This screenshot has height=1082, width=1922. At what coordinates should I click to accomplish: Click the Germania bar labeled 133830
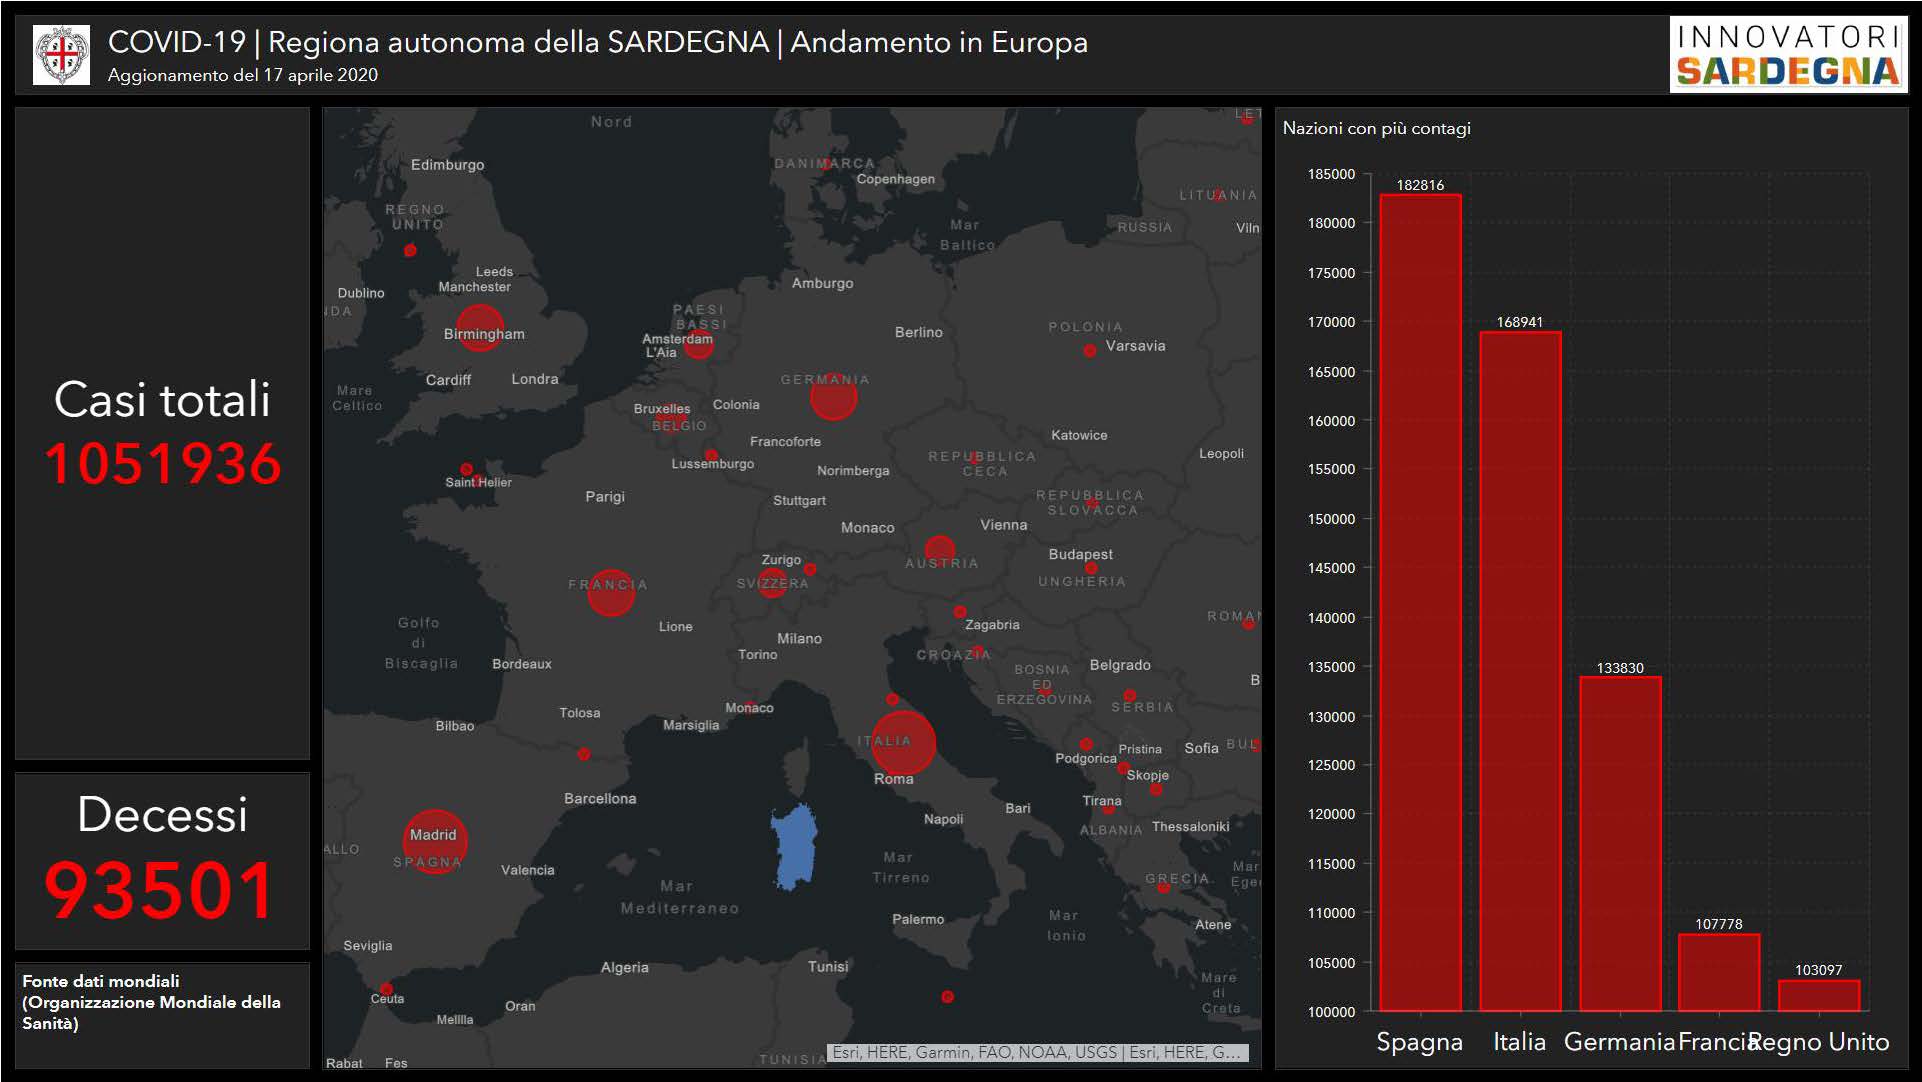click(x=1620, y=843)
